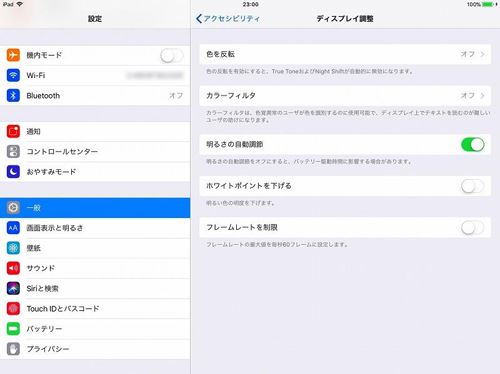Tap the Display & Brightness AA icon

(13, 228)
